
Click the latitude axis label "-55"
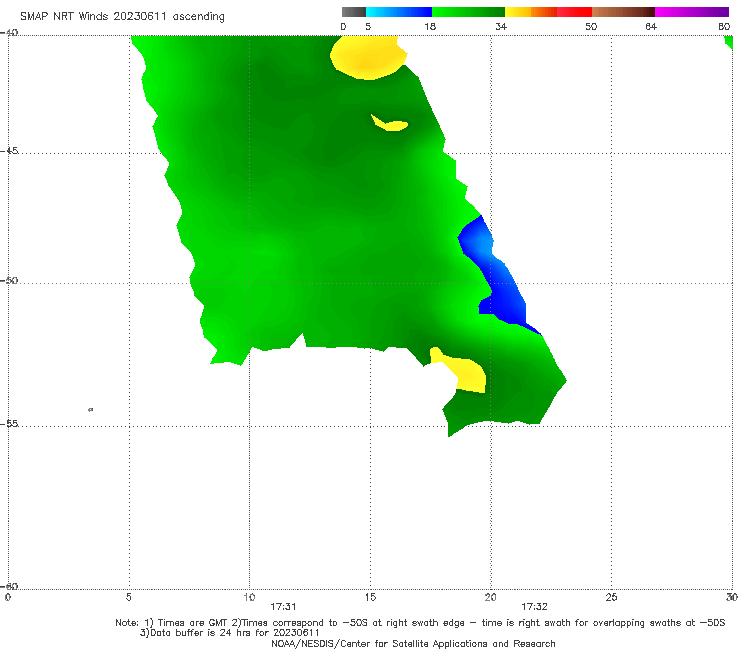tap(9, 423)
